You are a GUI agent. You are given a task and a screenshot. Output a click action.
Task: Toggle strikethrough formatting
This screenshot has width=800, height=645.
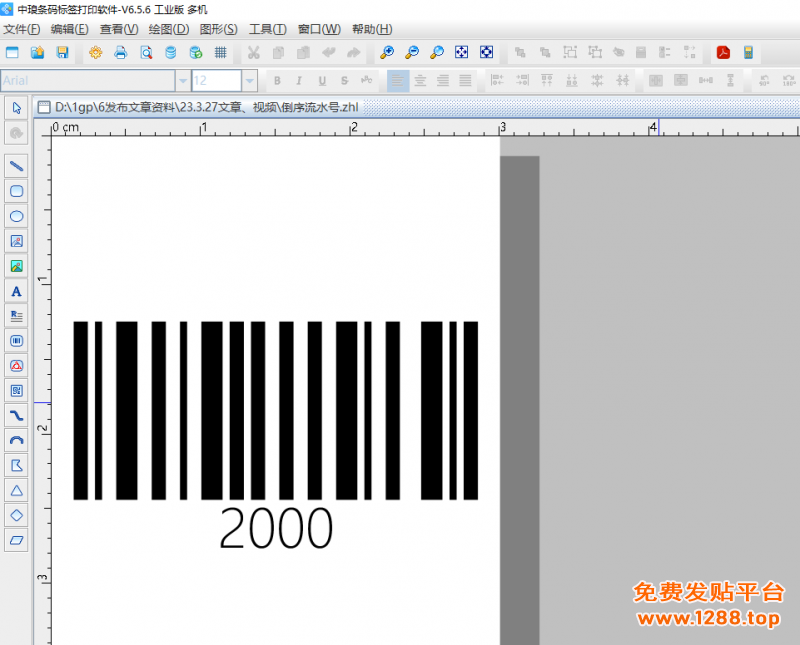[344, 81]
